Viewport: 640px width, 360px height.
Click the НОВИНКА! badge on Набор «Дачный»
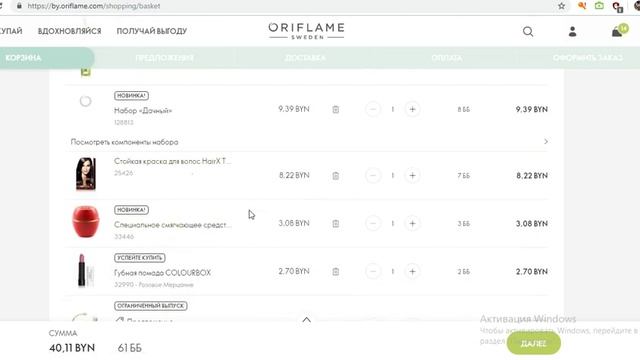pos(131,96)
